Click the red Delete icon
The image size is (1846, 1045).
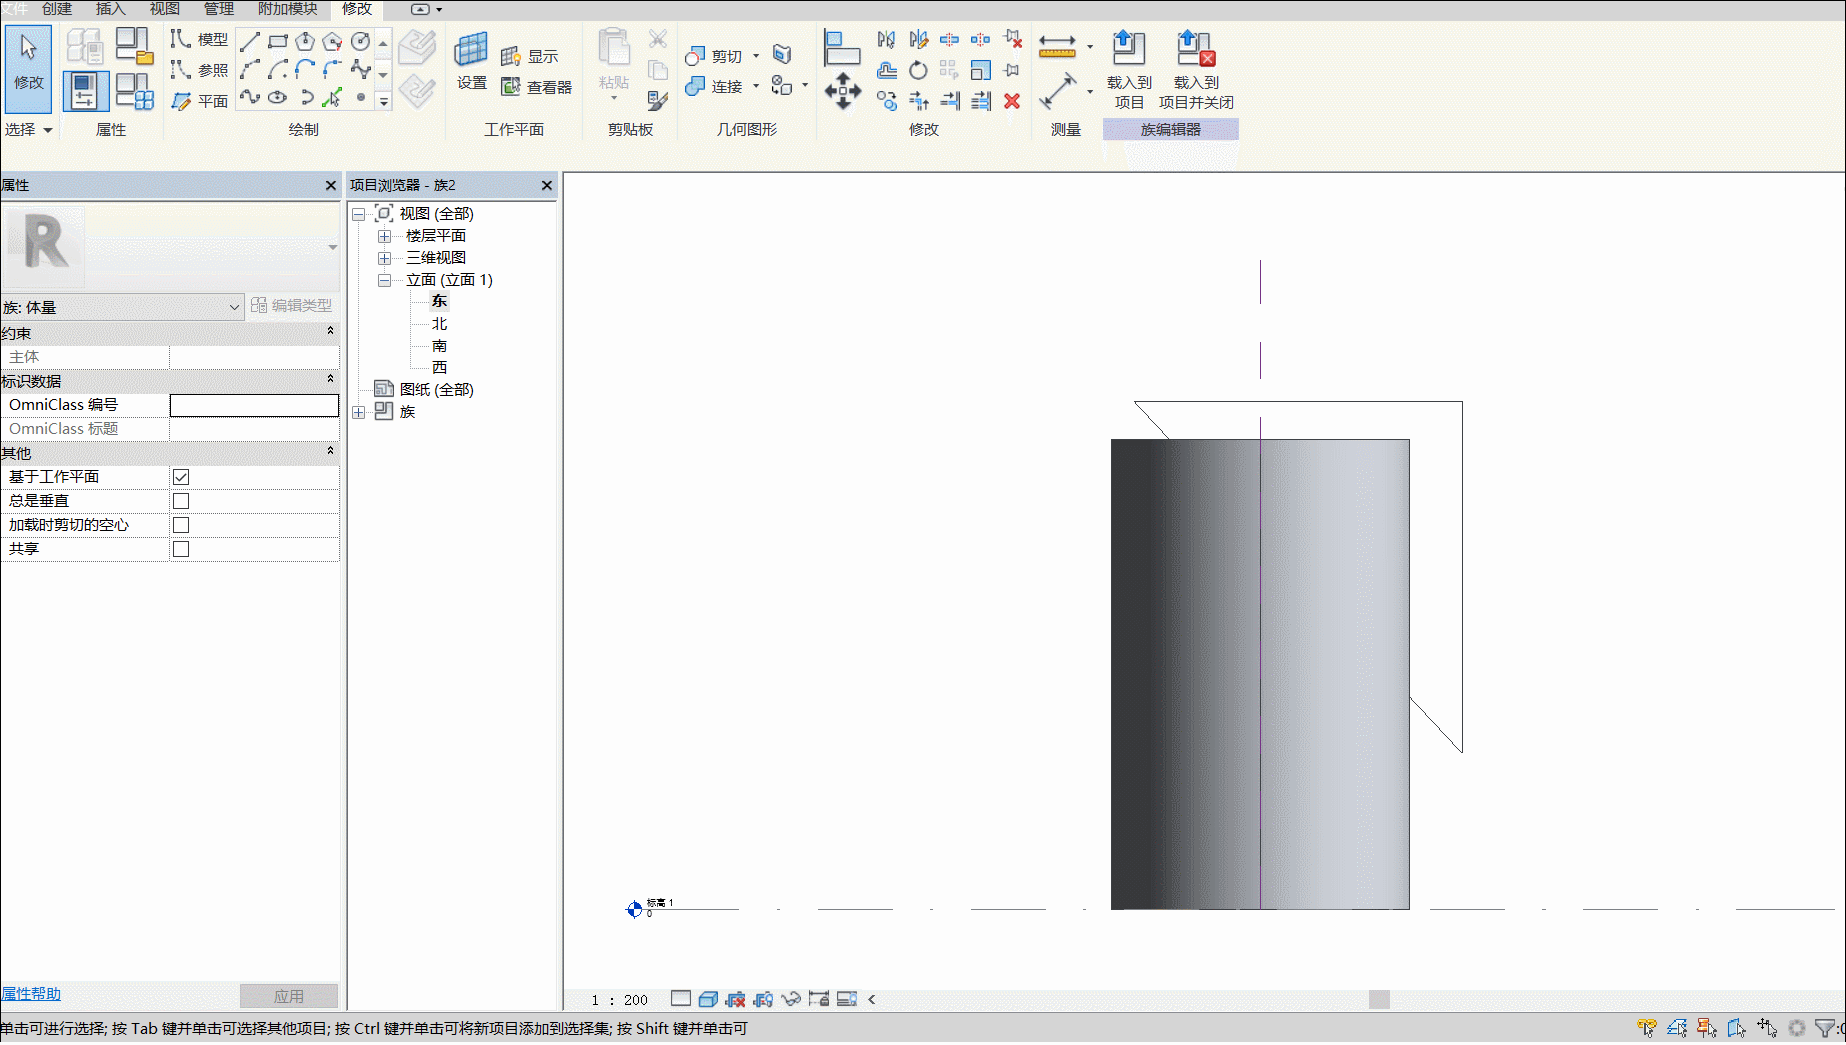click(x=1012, y=101)
